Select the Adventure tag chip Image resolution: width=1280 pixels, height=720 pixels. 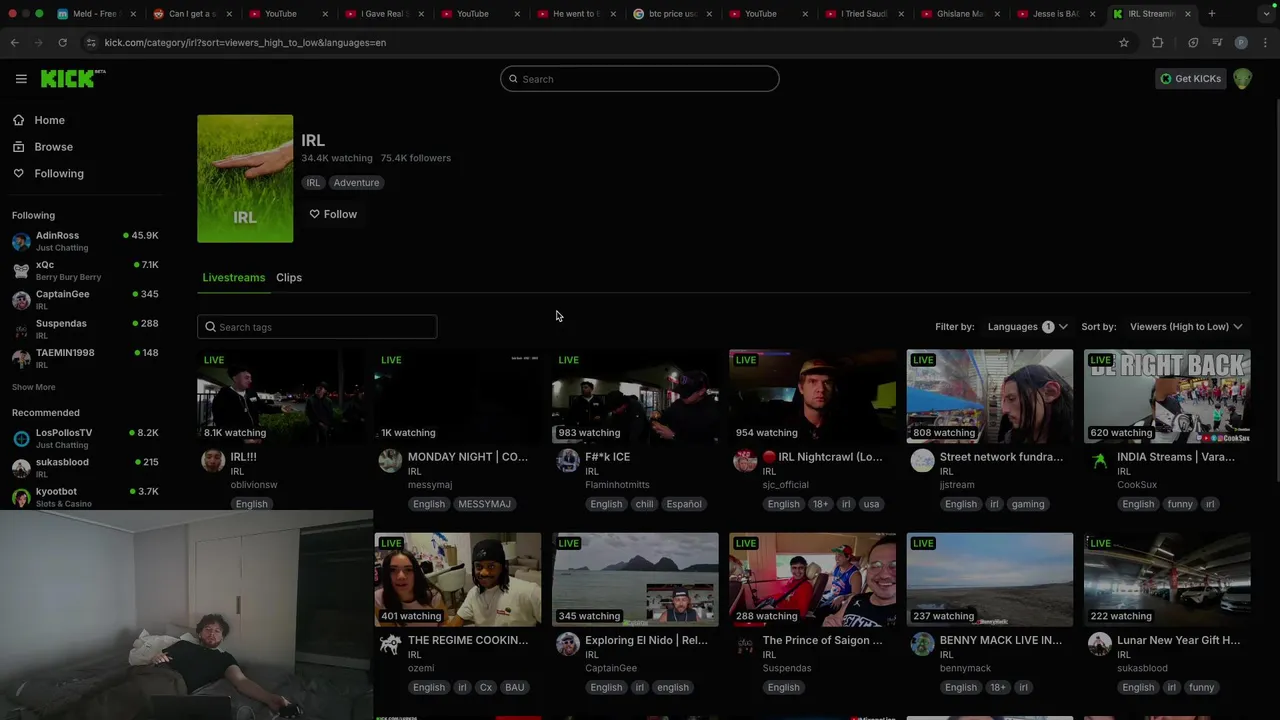coord(356,183)
